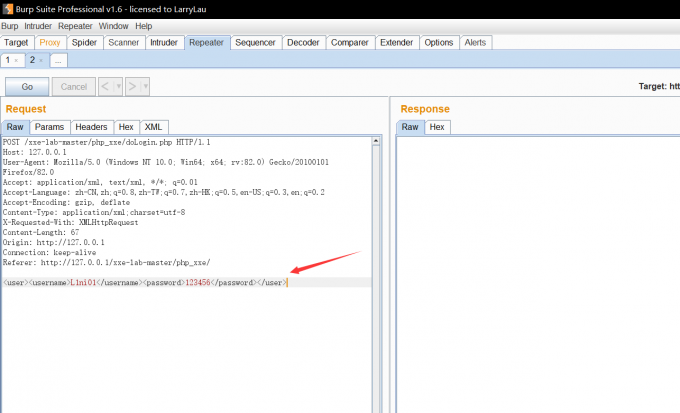
Task: Switch to the Decoder tab
Action: [x=303, y=43]
